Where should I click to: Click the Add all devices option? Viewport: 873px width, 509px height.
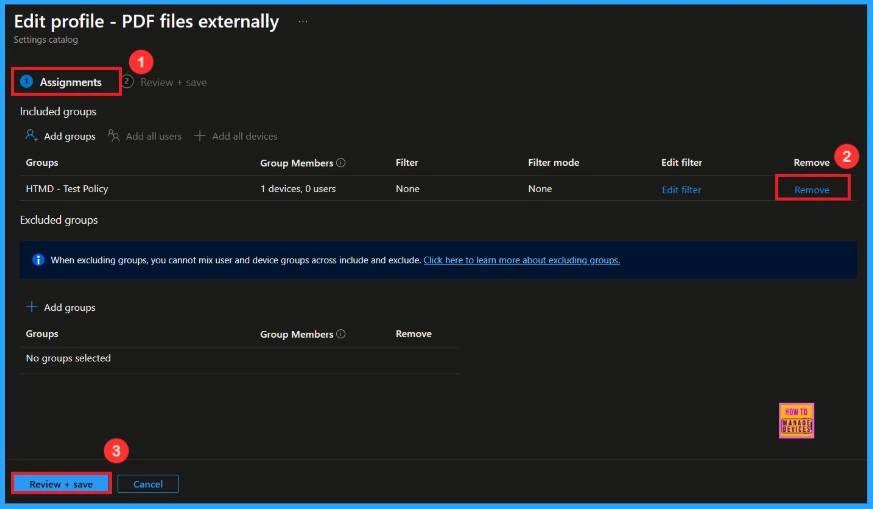coord(236,136)
